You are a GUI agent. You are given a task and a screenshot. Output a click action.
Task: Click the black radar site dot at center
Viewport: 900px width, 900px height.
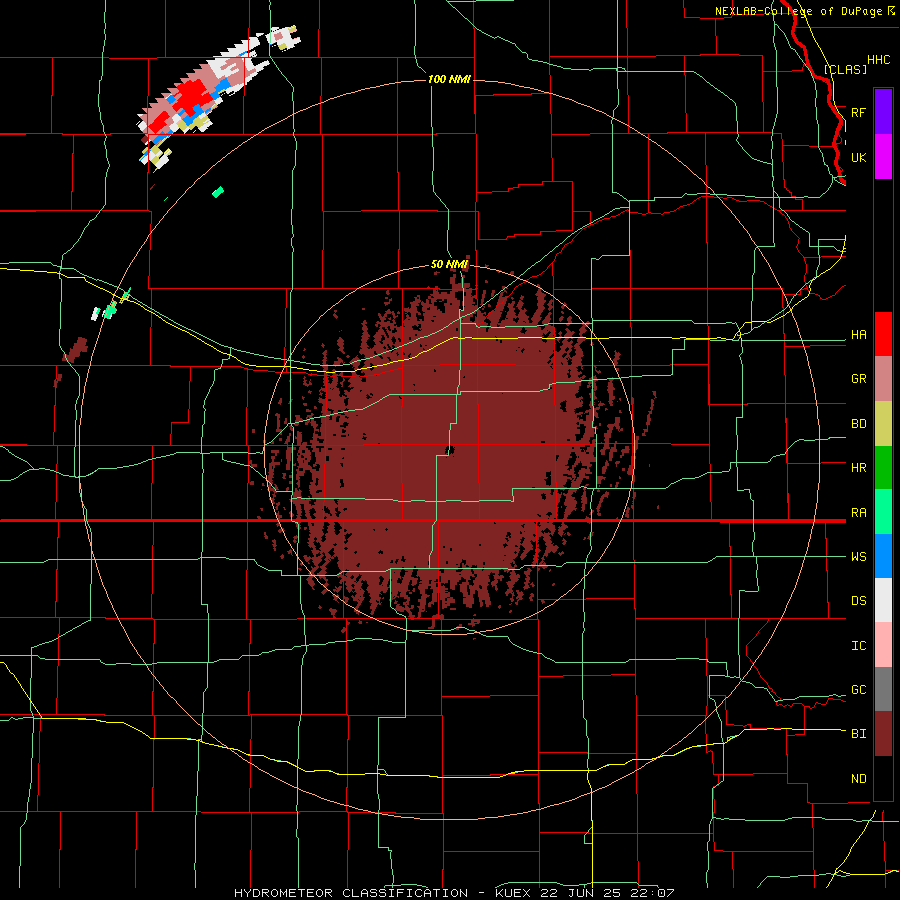(x=449, y=451)
